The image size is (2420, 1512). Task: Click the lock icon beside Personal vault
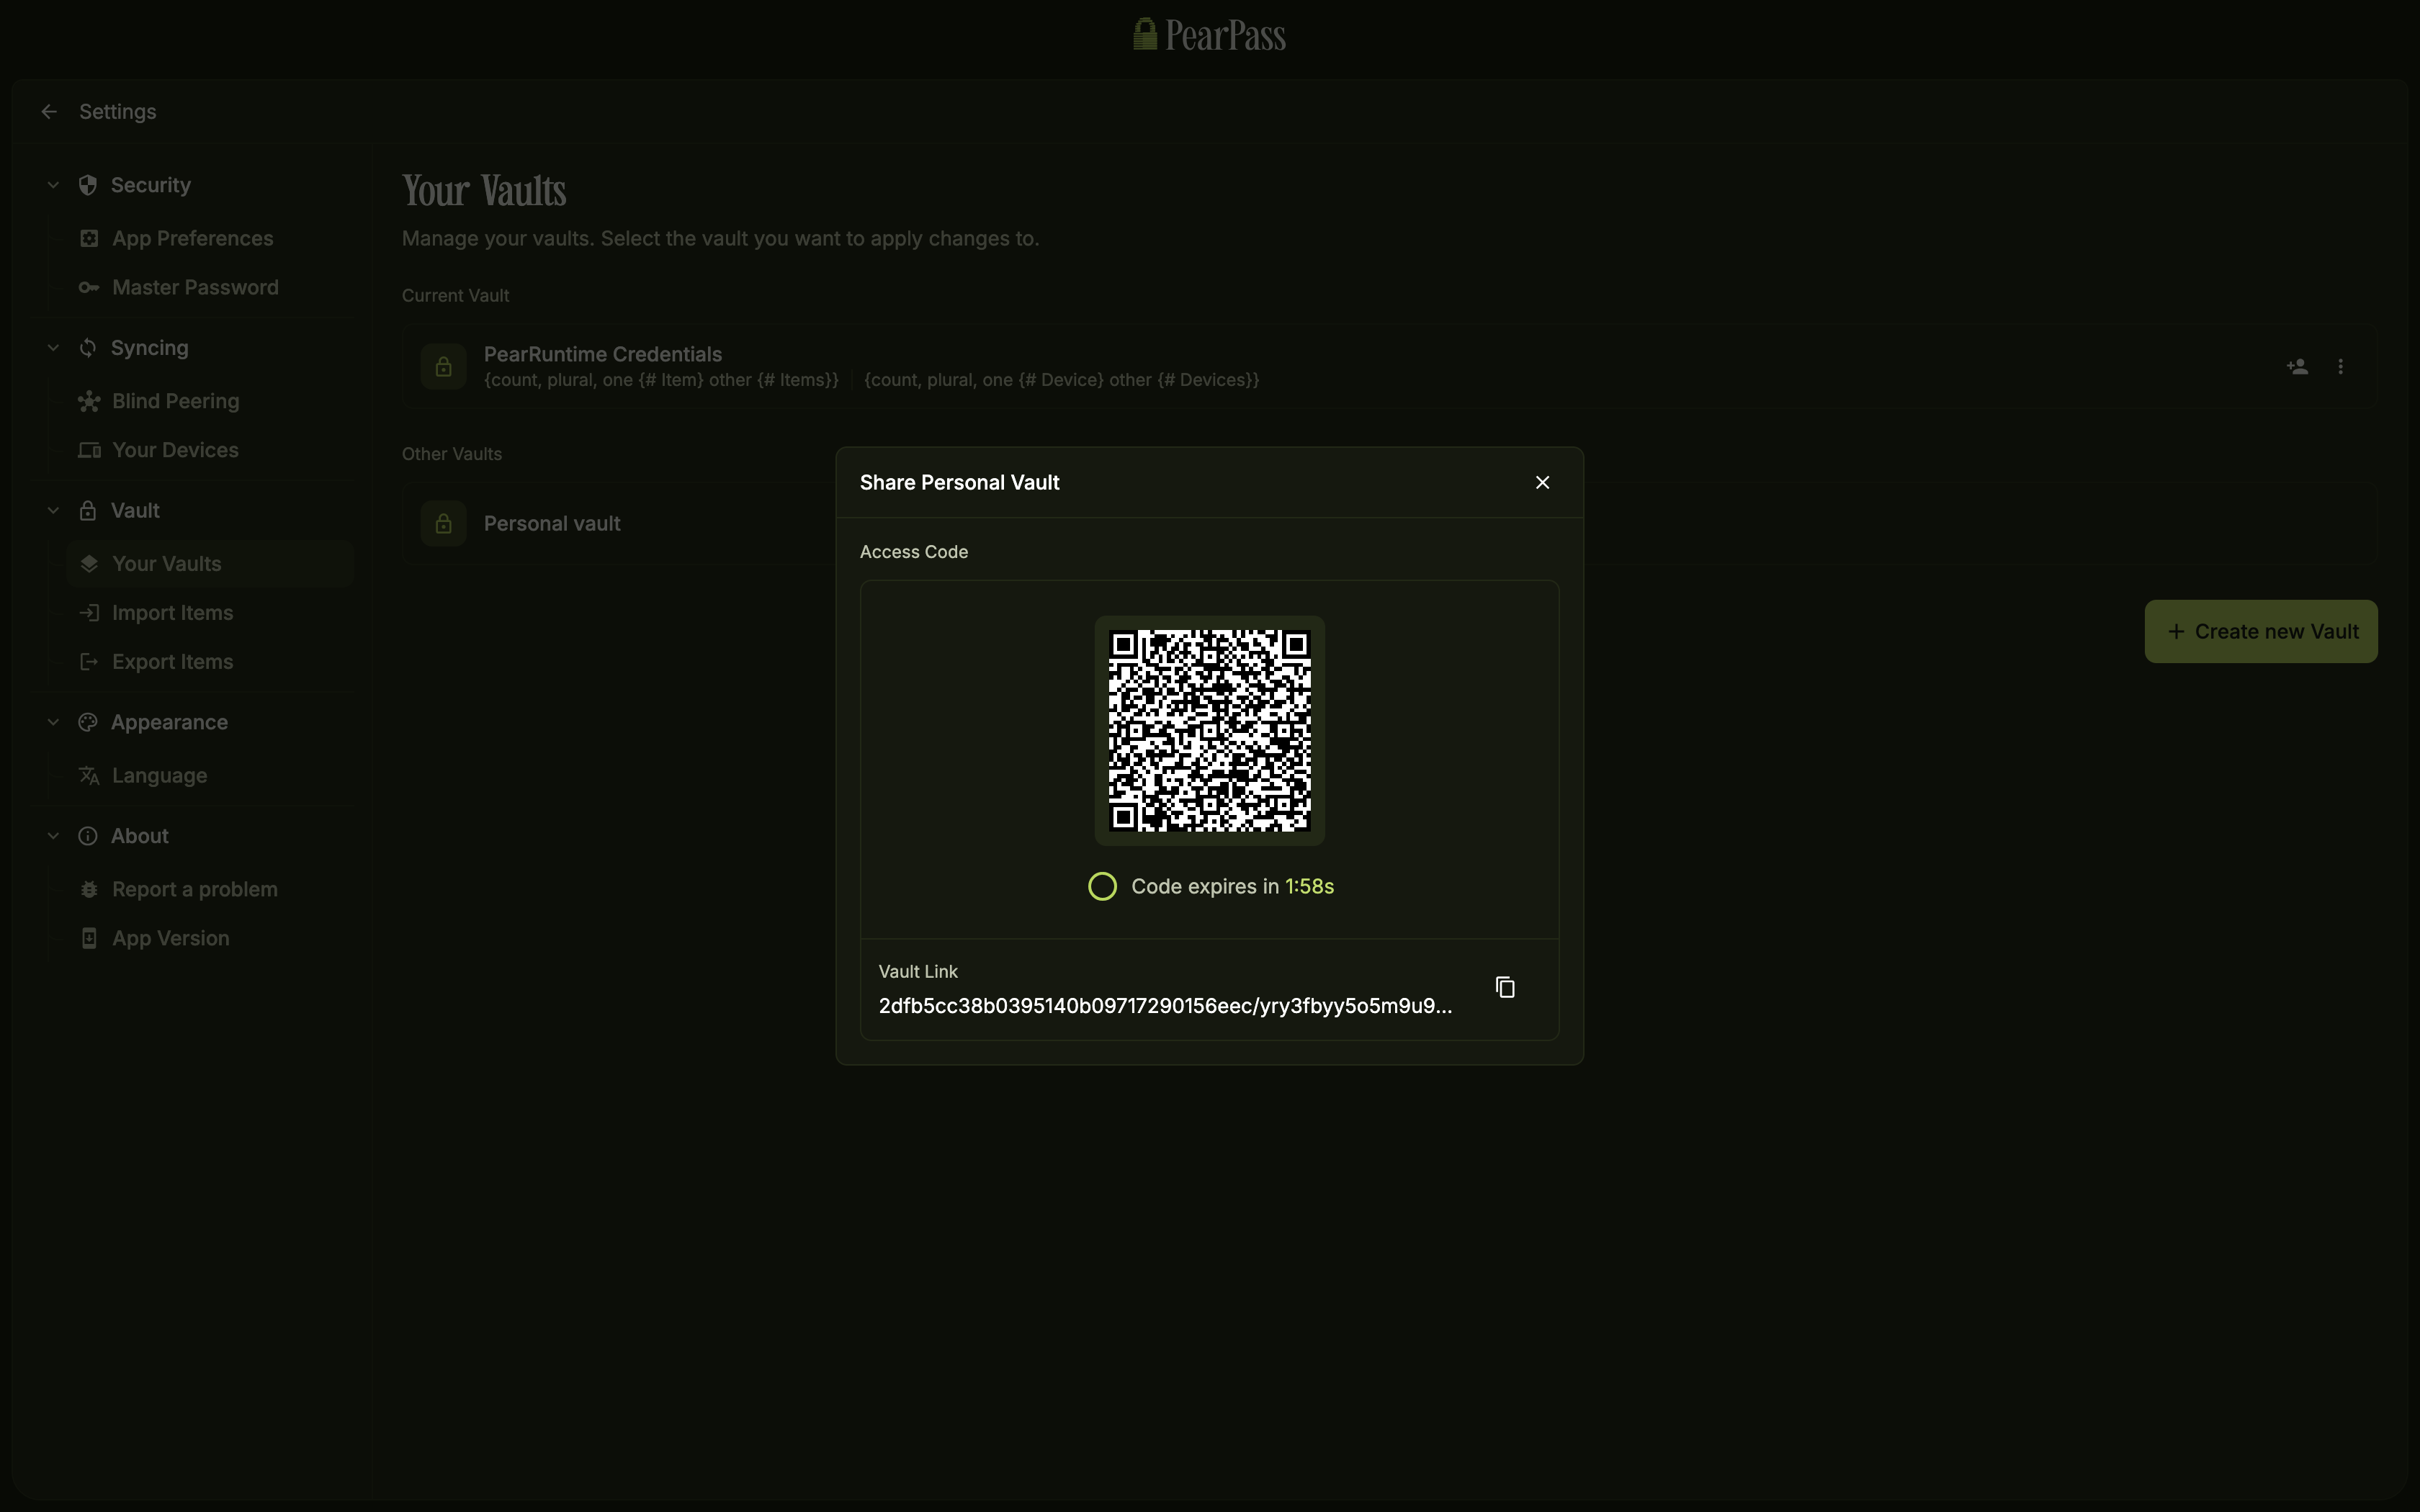click(443, 522)
